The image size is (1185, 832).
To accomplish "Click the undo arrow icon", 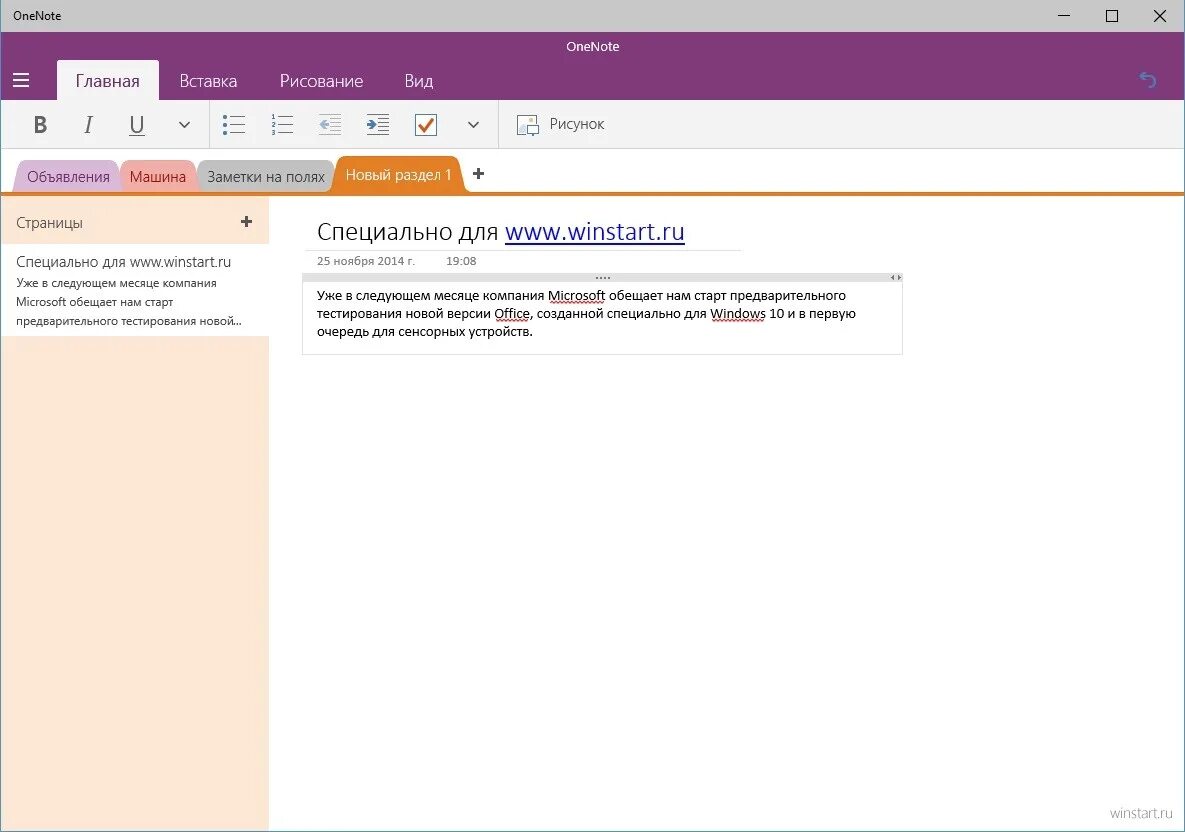I will 1148,79.
